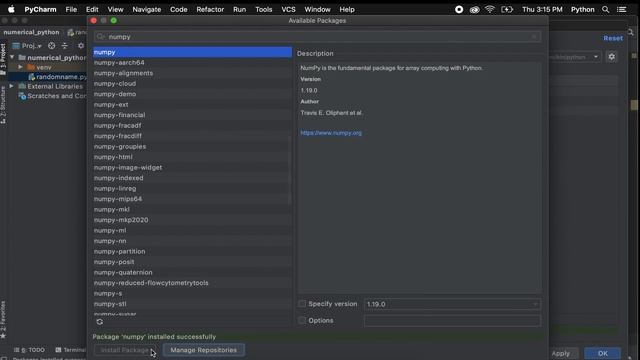Collapse the numerical_python project folder
The height and width of the screenshot is (360, 640).
[x=12, y=58]
